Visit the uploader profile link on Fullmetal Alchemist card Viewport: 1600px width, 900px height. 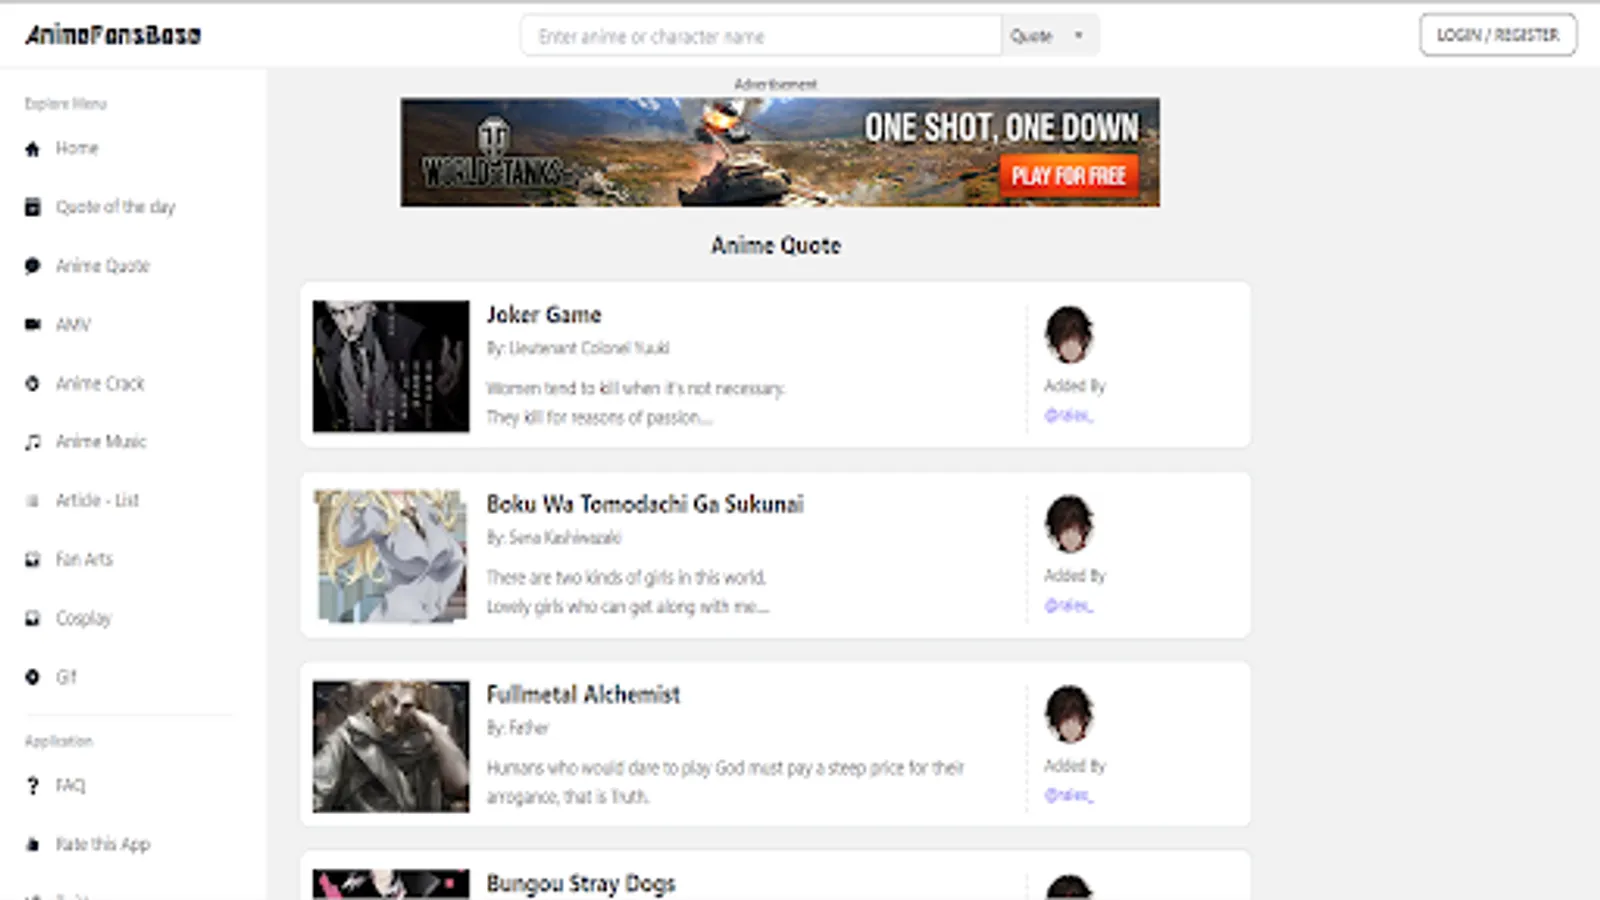(1069, 796)
